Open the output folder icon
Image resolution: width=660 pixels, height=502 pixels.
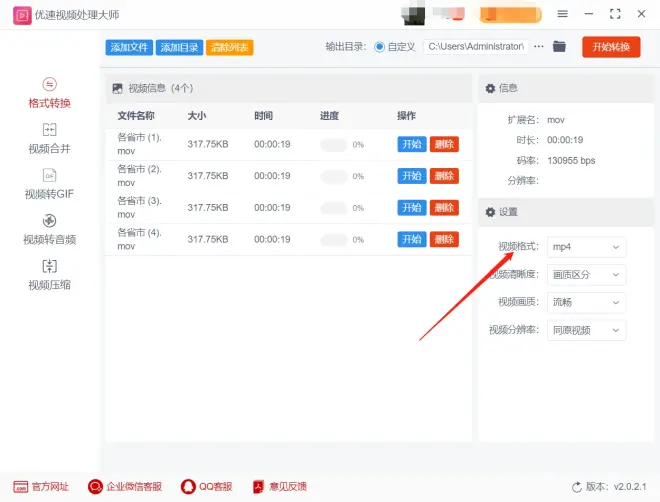[559, 46]
